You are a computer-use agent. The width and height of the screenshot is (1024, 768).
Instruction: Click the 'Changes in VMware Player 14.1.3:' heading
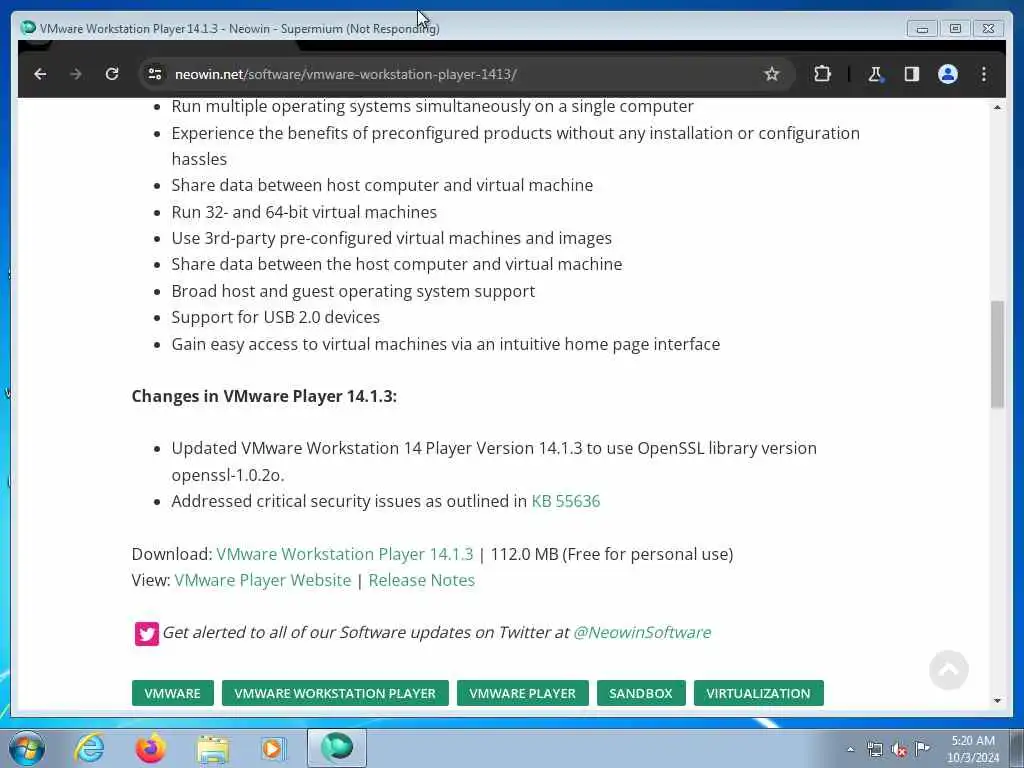(264, 396)
